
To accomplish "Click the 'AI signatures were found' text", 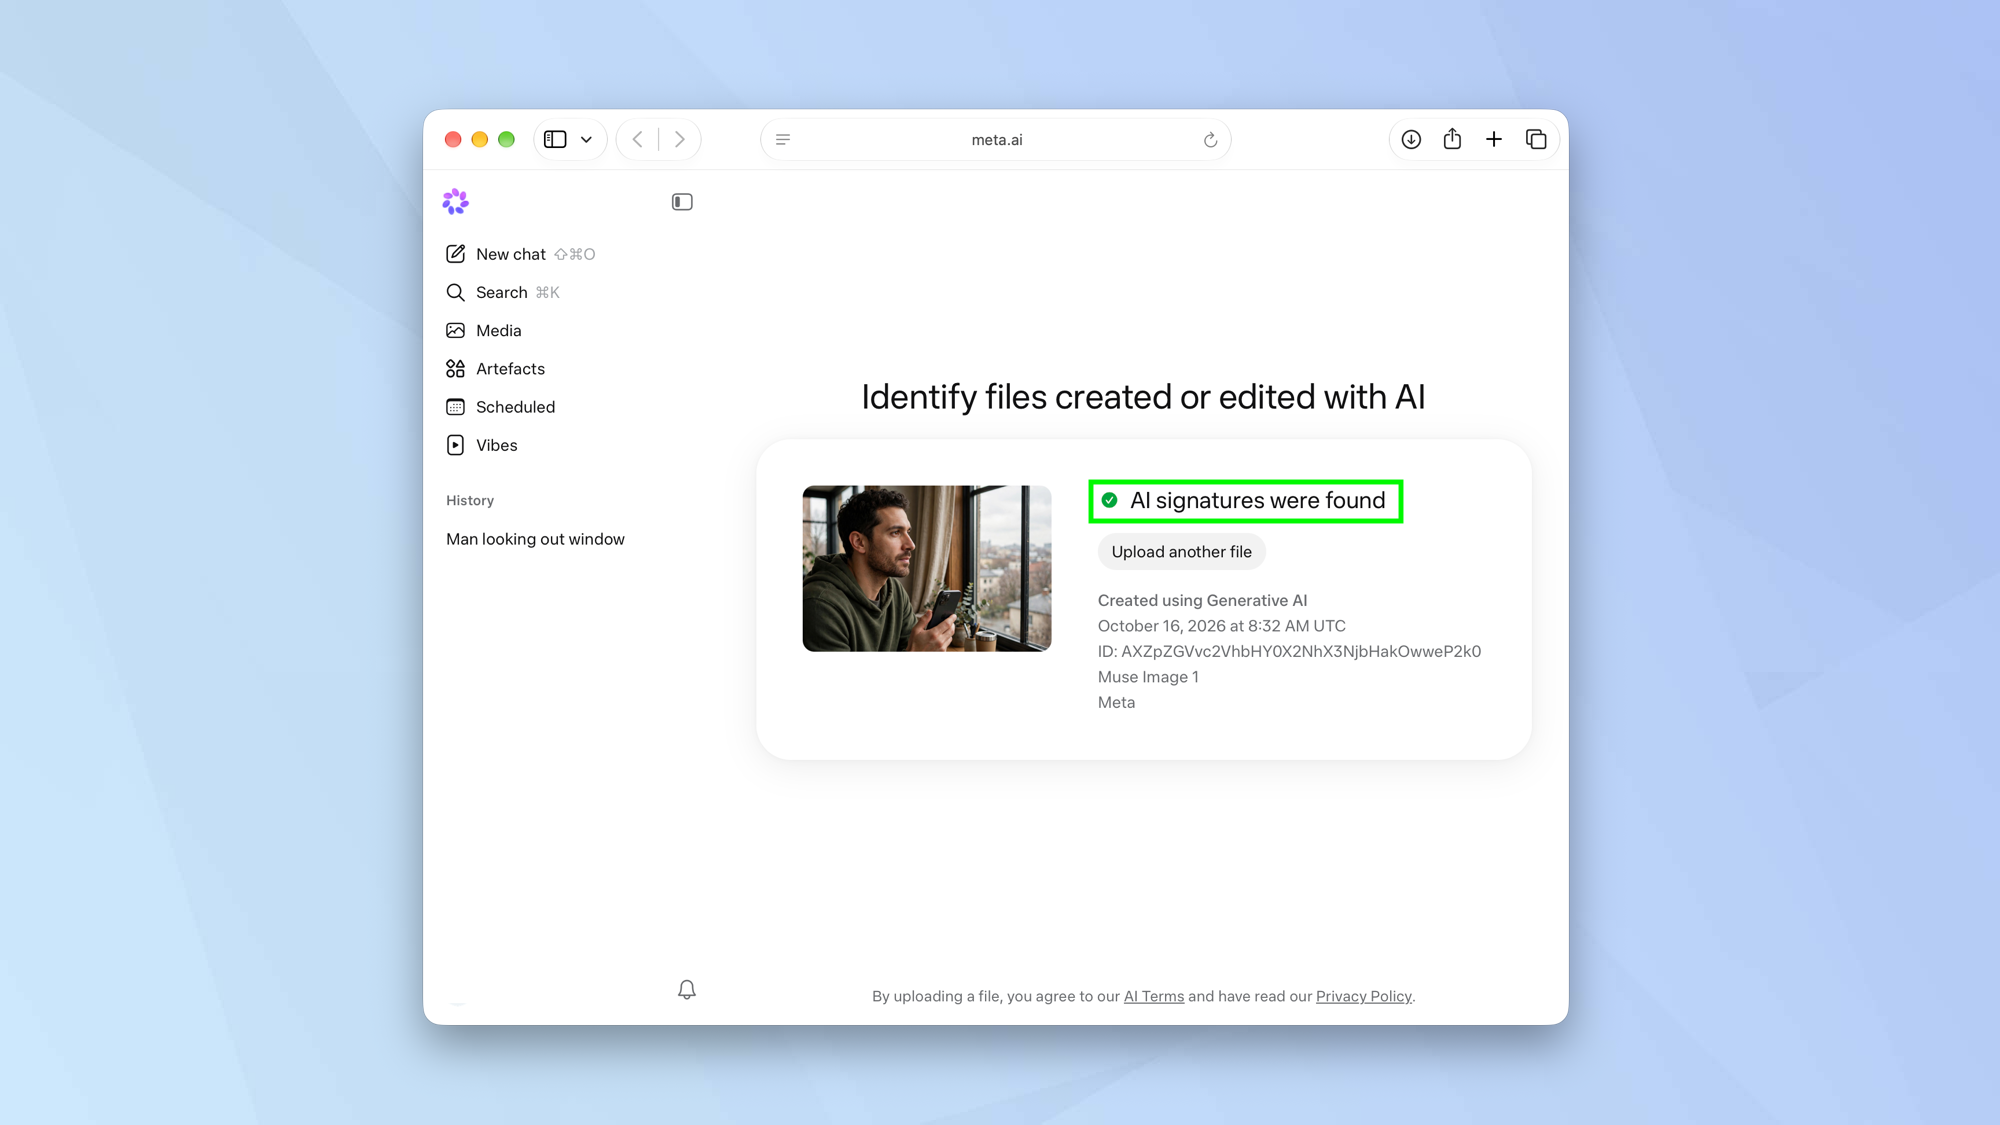I will [x=1257, y=500].
